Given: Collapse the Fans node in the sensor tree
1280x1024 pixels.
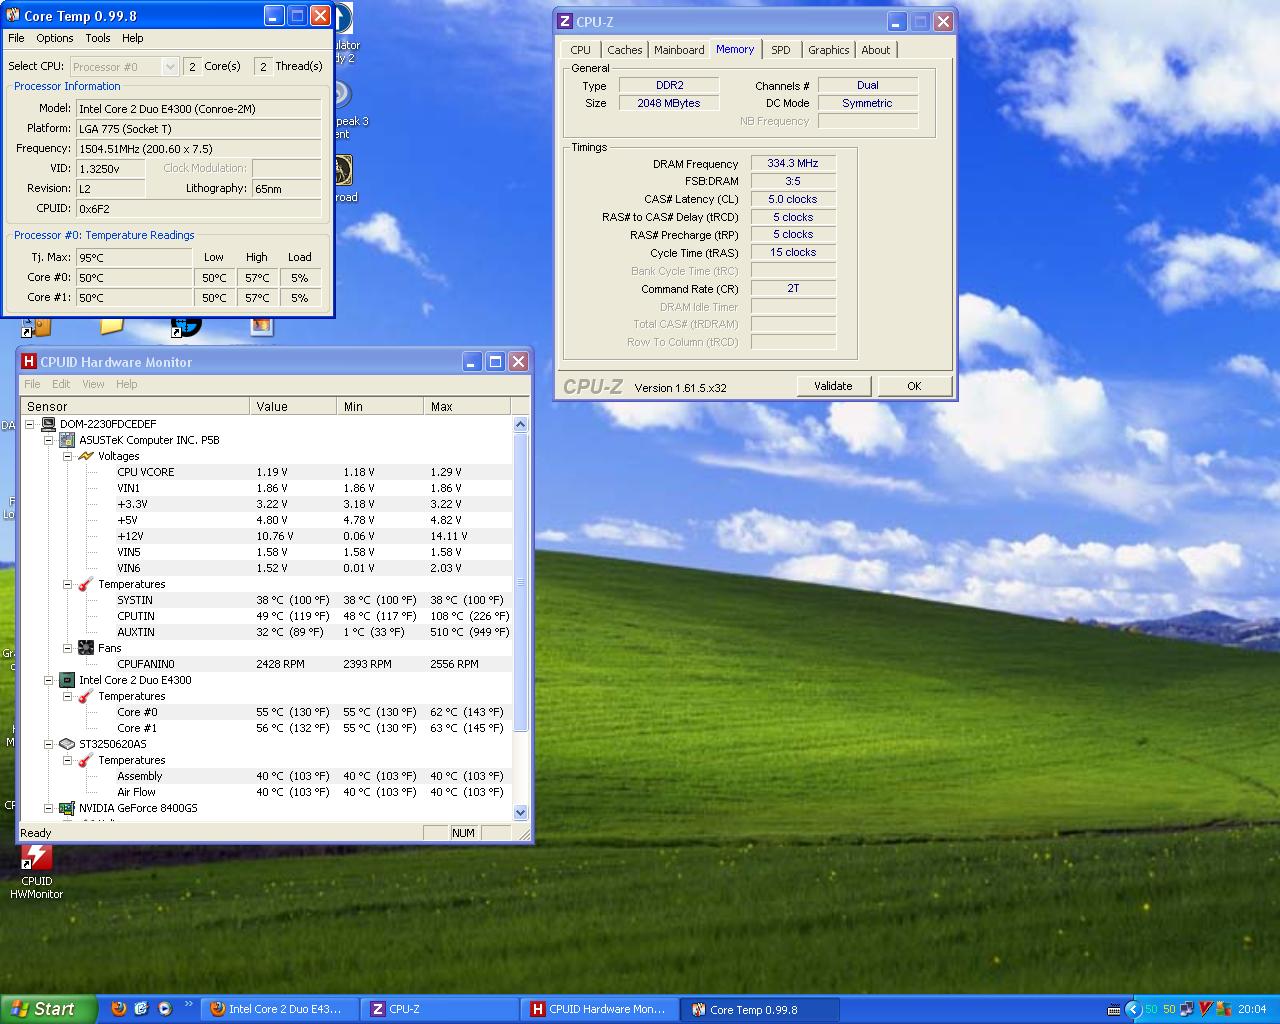Looking at the screenshot, I should tap(68, 648).
